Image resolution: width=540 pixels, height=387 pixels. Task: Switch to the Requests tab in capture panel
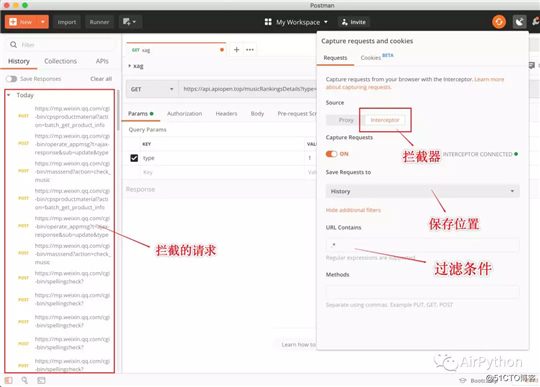(335, 58)
